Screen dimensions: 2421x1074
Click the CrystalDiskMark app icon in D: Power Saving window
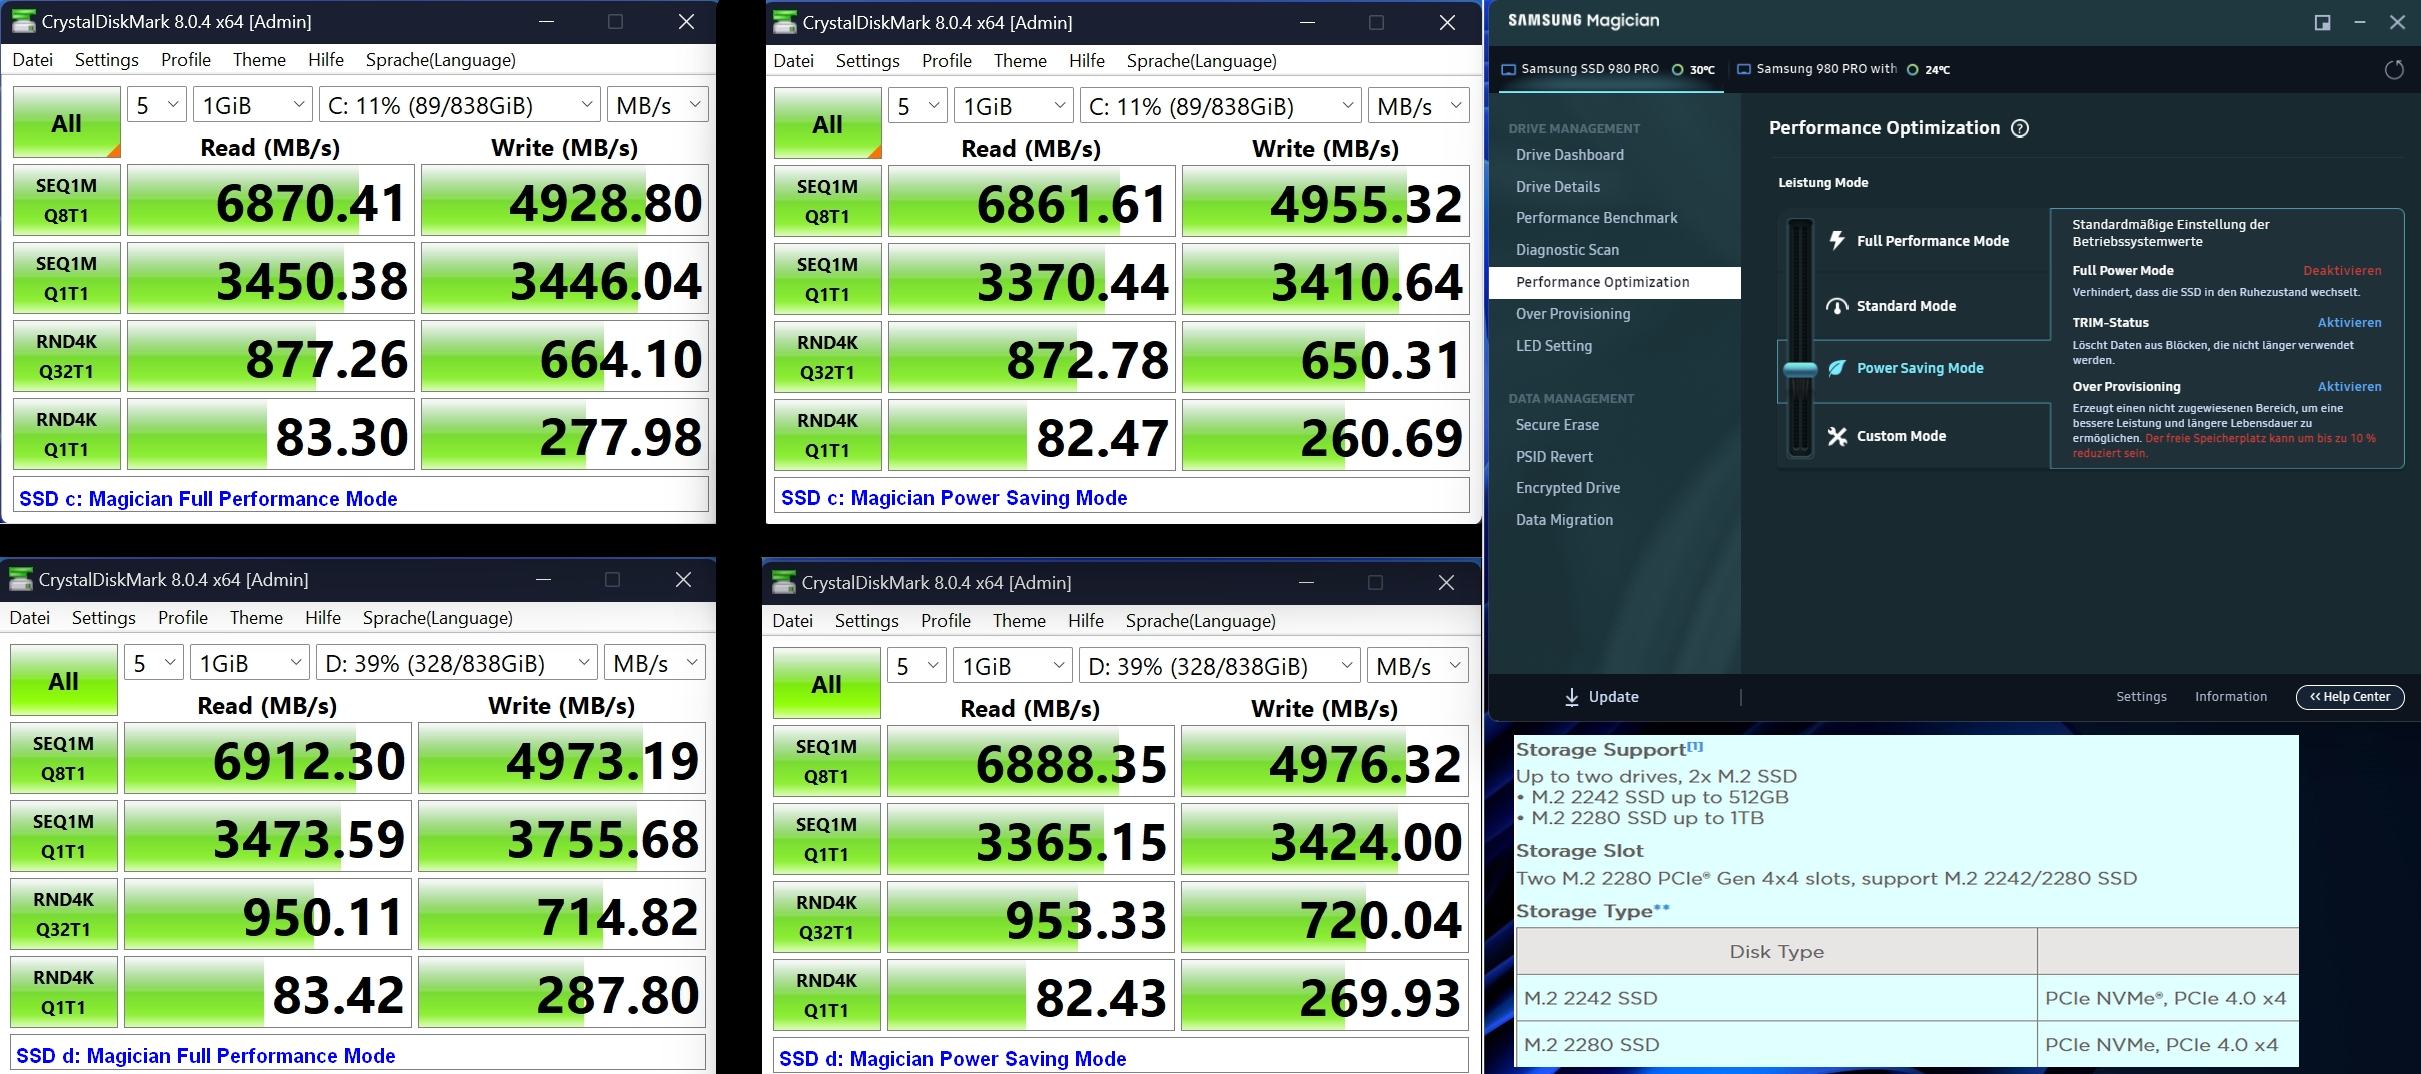[x=784, y=582]
